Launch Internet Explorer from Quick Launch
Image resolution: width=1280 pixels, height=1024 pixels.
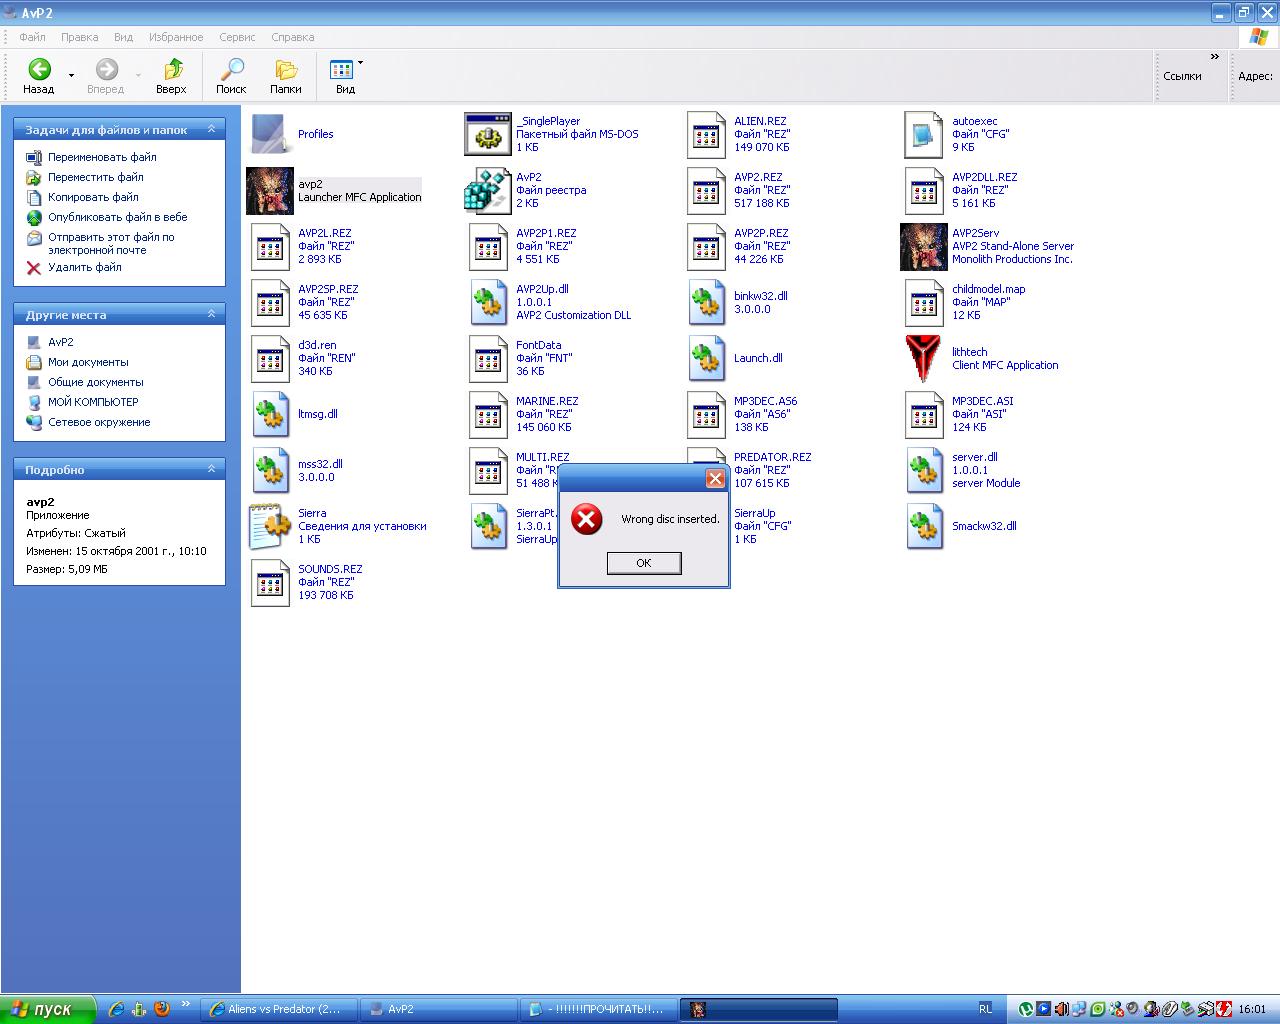[116, 1010]
